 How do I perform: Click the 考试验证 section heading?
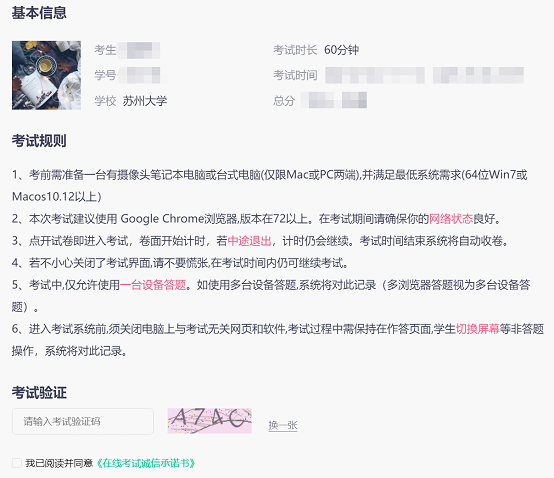click(39, 393)
